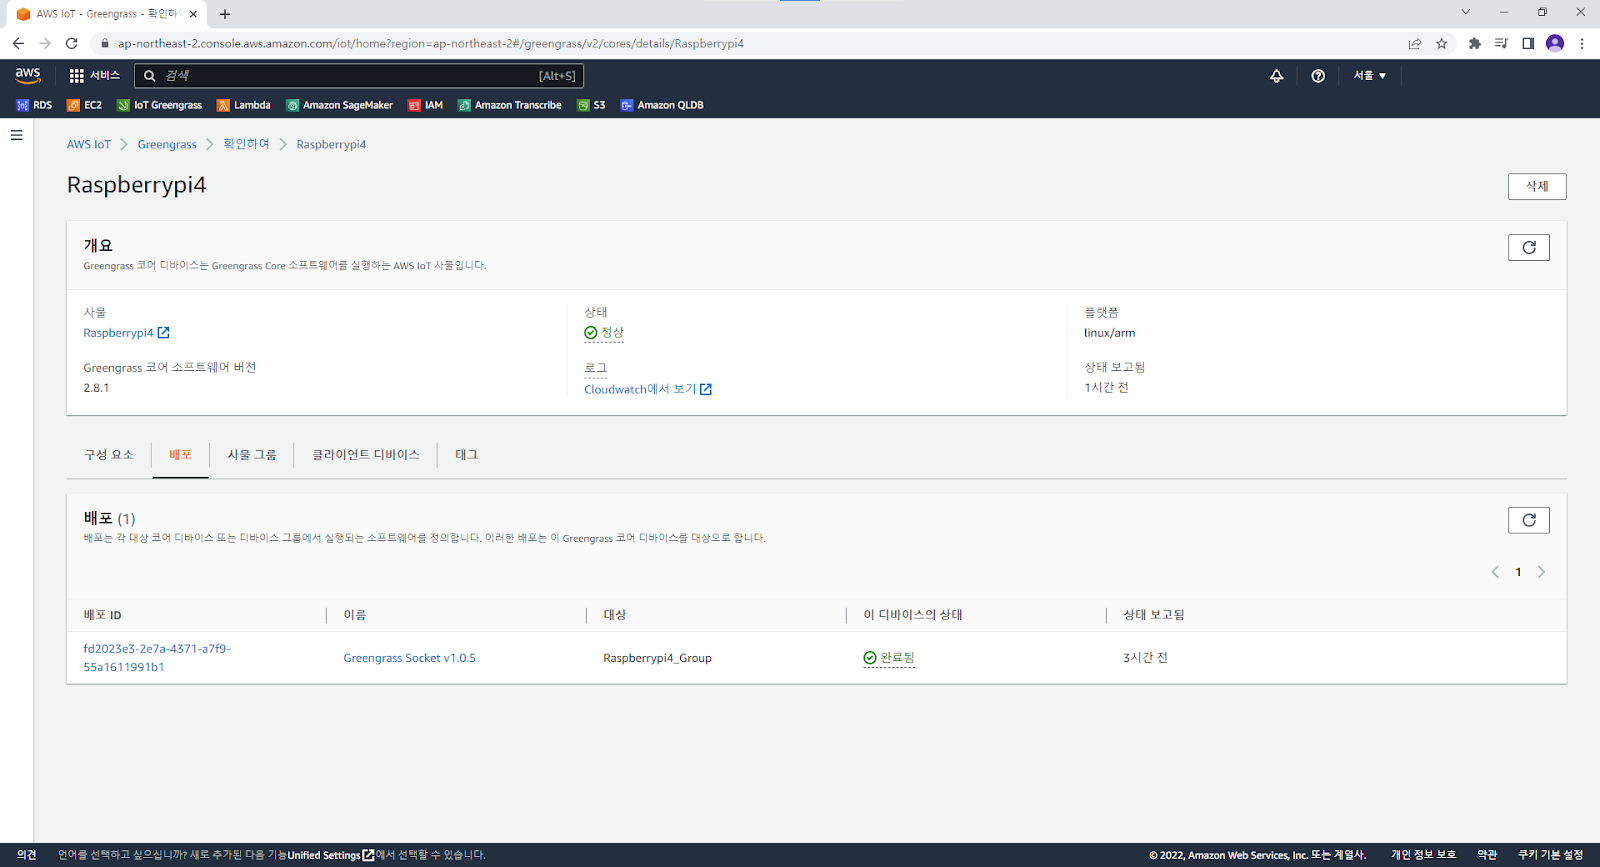Open the Lambda shortcut
This screenshot has width=1600, height=867.
(x=244, y=105)
